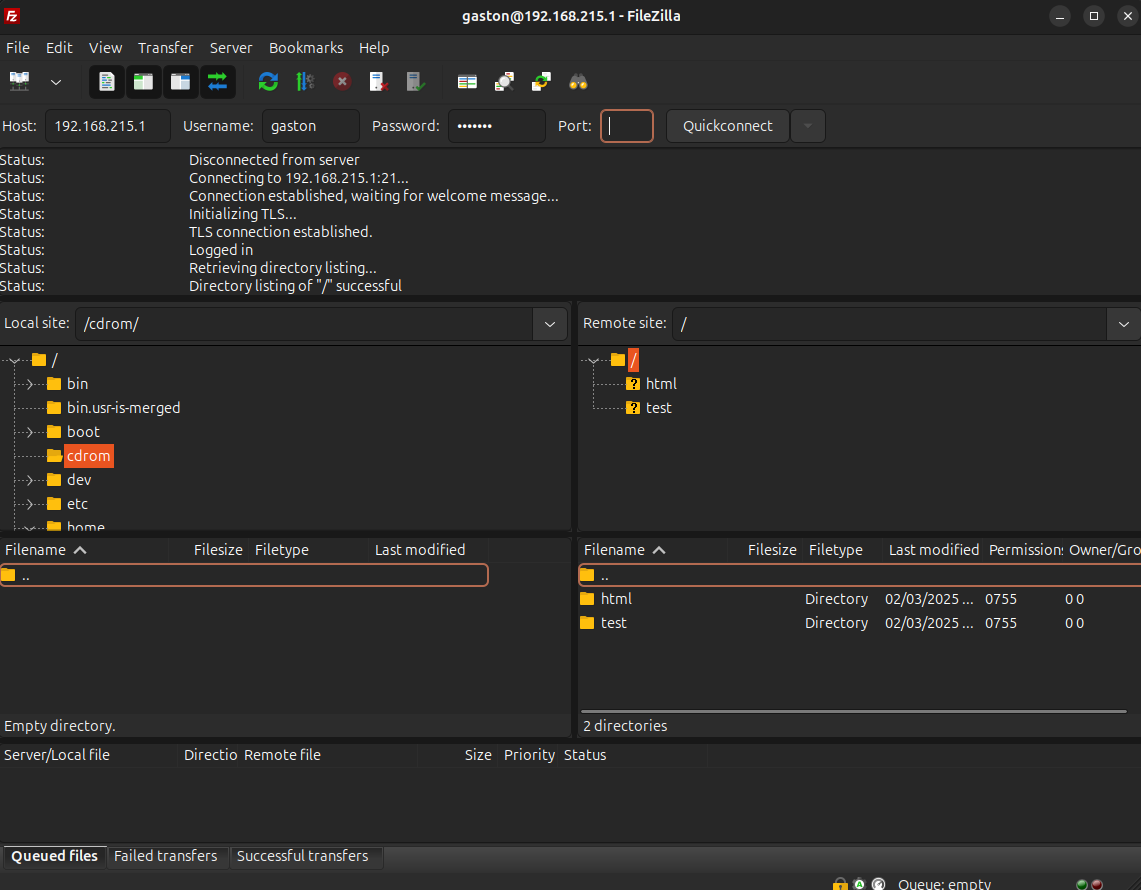1141x890 pixels.
Task: Open the Site Manager dropdown arrow
Action: point(55,82)
